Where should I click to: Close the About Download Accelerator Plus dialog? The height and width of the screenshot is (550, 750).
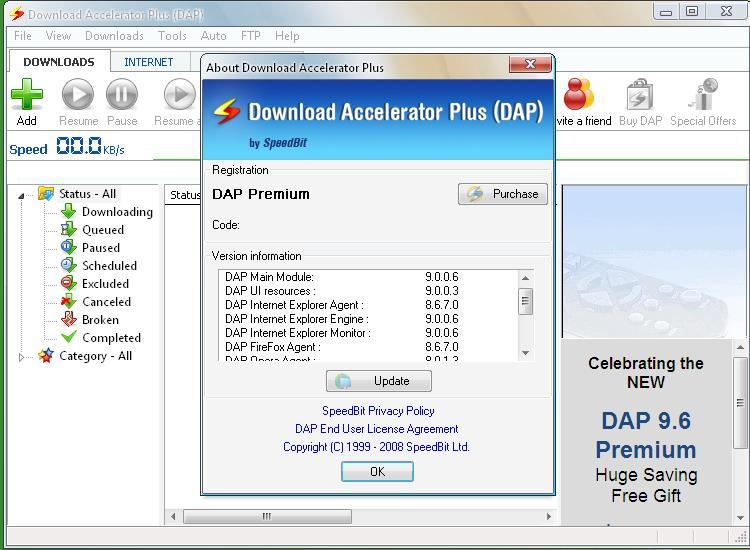(530, 64)
